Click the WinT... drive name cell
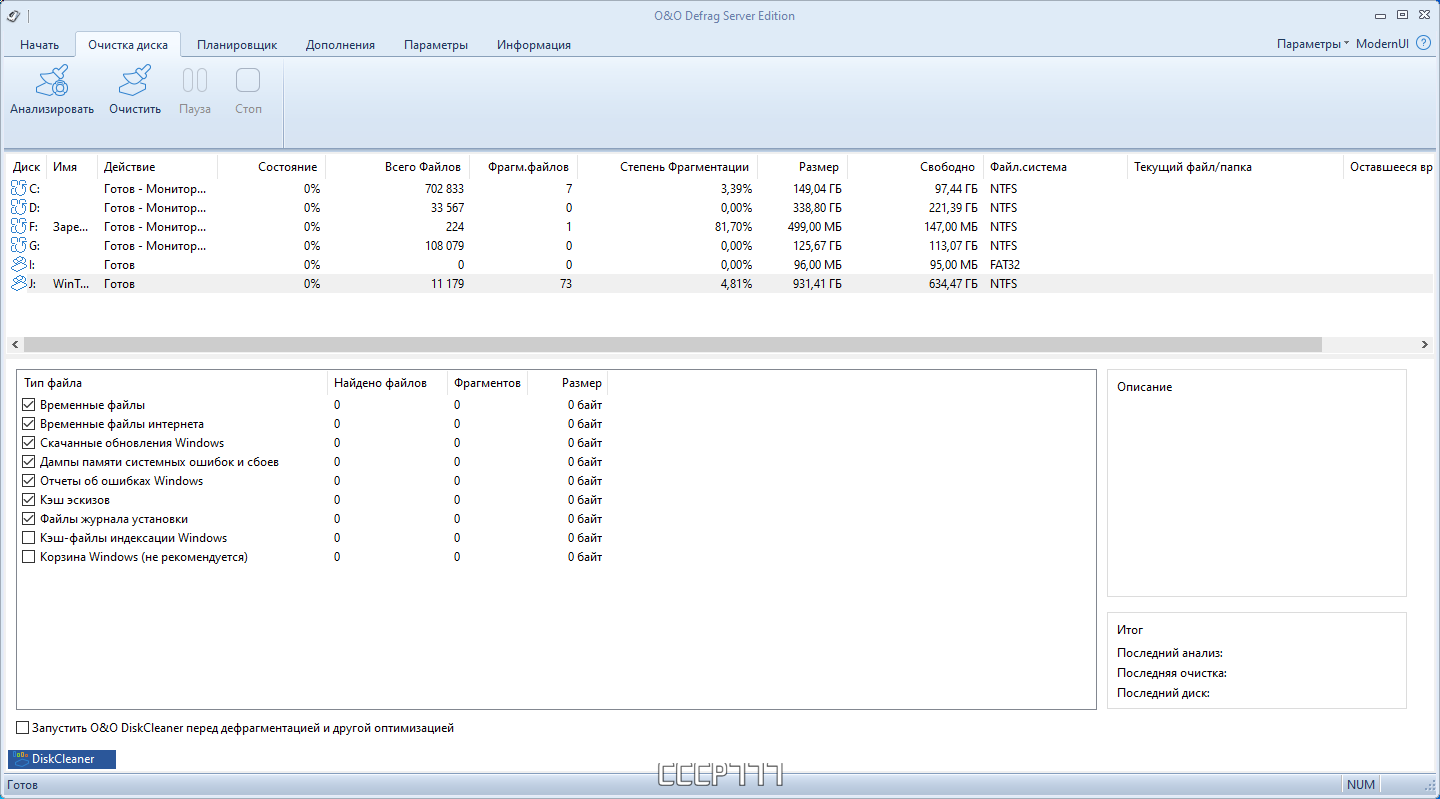The image size is (1440, 799). [x=72, y=284]
